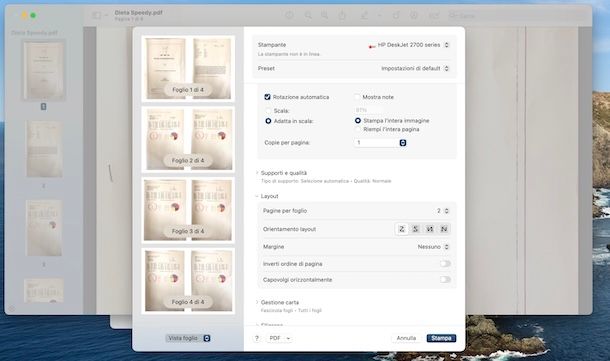This screenshot has height=361, width=610.
Task: Check the Mostra note checkbox
Action: click(357, 97)
